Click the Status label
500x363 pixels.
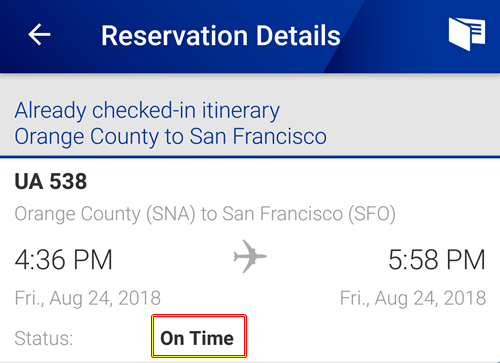pyautogui.click(x=44, y=338)
